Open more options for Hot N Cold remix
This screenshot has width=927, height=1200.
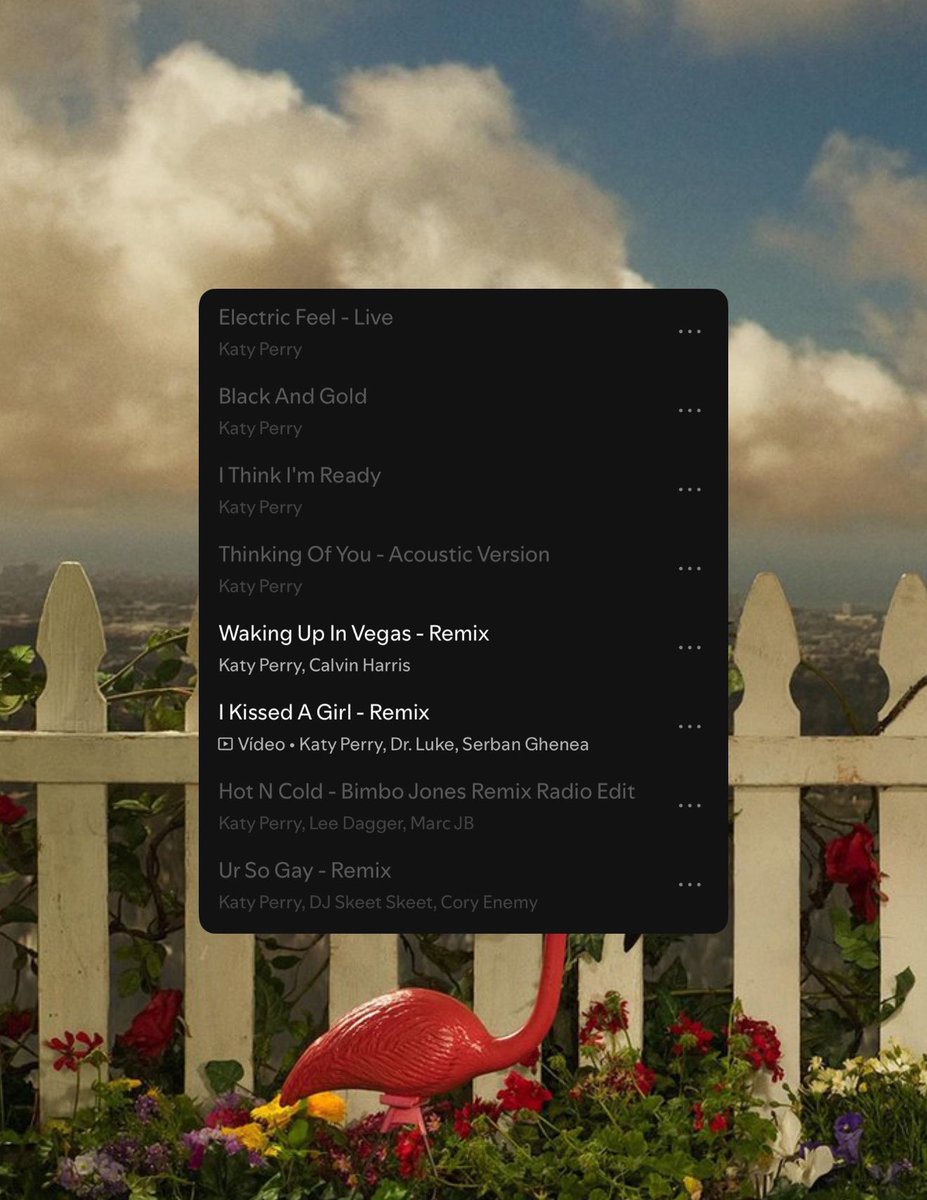689,806
